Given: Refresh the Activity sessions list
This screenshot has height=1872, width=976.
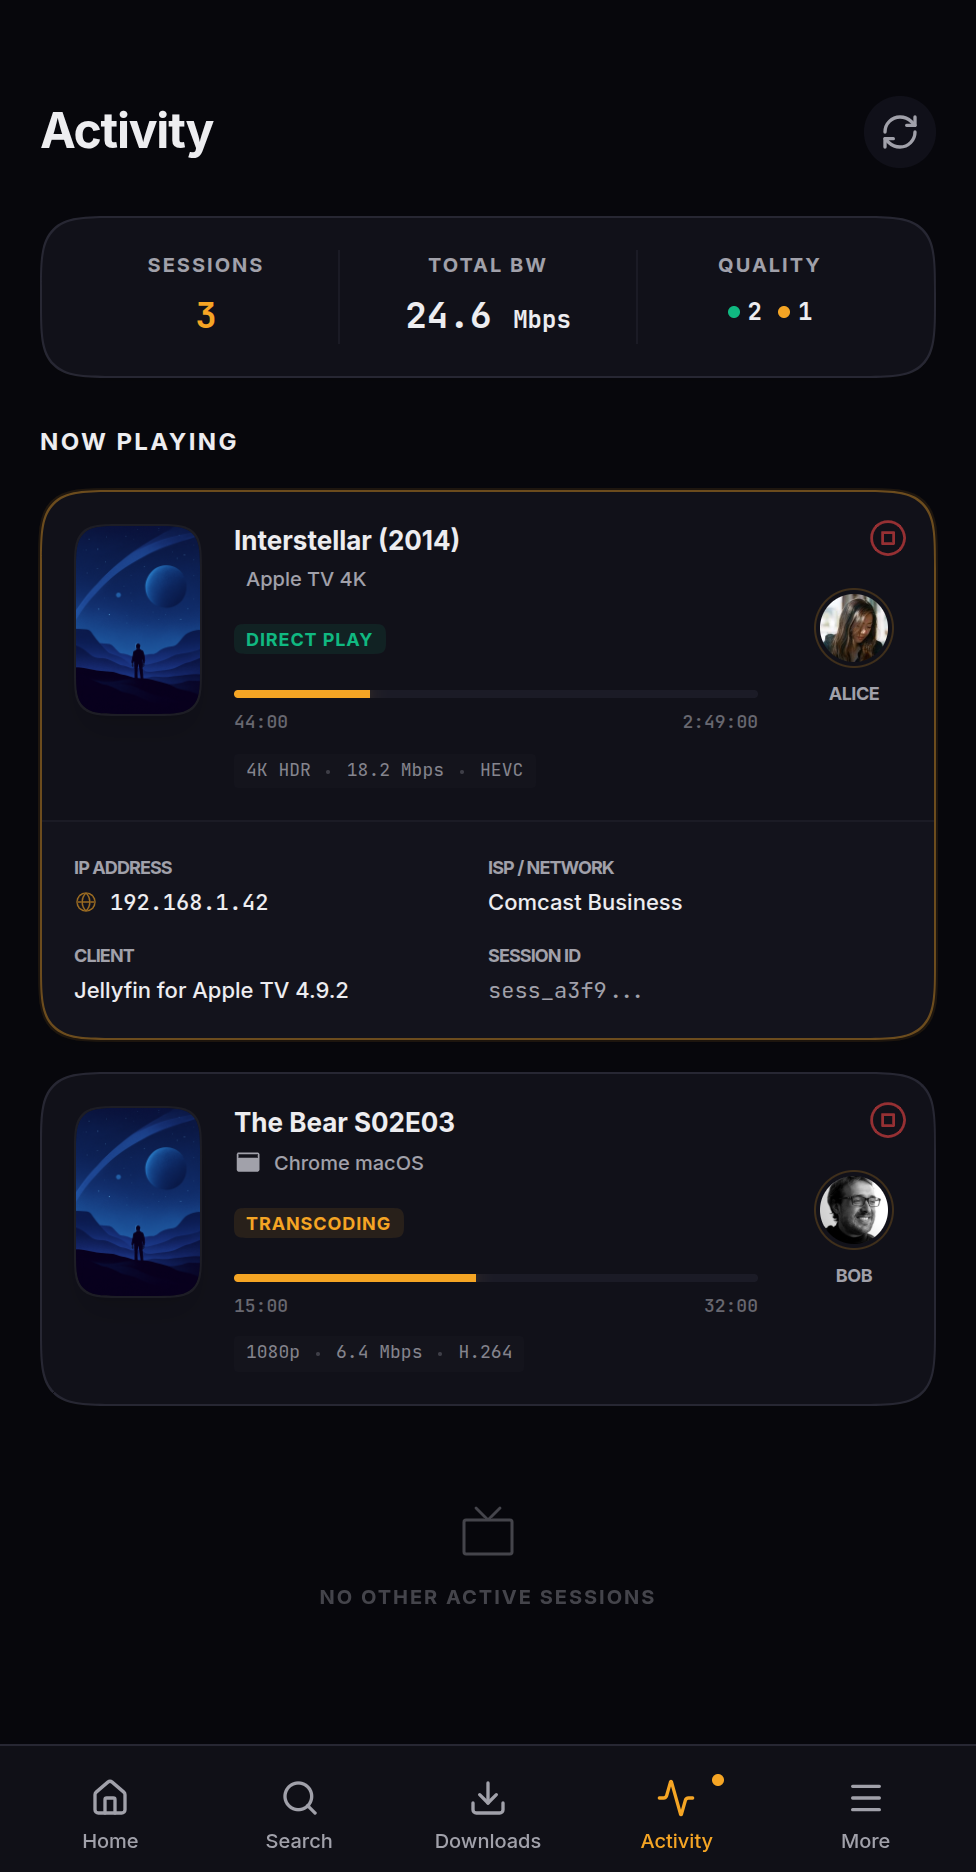Looking at the screenshot, I should [x=899, y=132].
